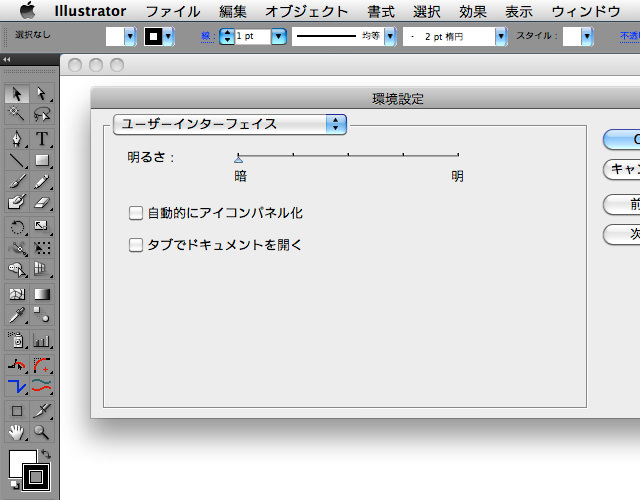Select the Pen tool
The image size is (640, 500).
click(x=17, y=139)
